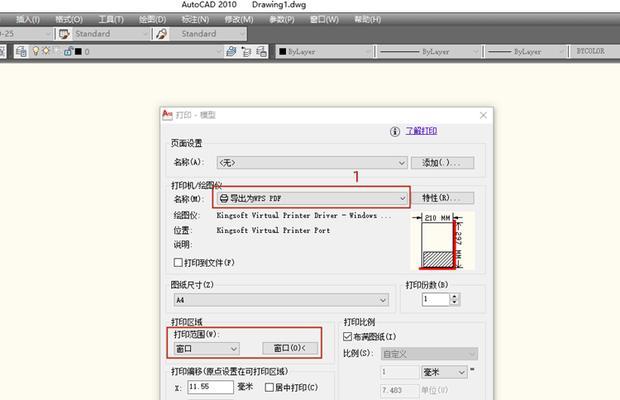Screen dimensions: 620x400
Task: Enable the 居中打印(C) checkbox
Action: coord(269,387)
